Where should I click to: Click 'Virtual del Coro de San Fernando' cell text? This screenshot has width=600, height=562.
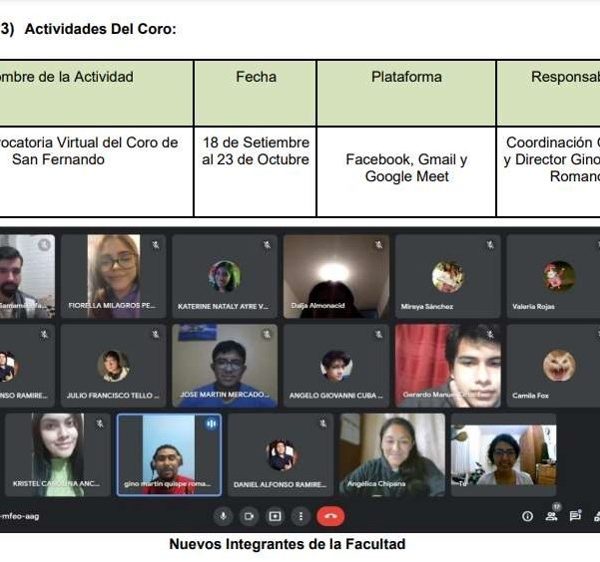pyautogui.click(x=95, y=151)
